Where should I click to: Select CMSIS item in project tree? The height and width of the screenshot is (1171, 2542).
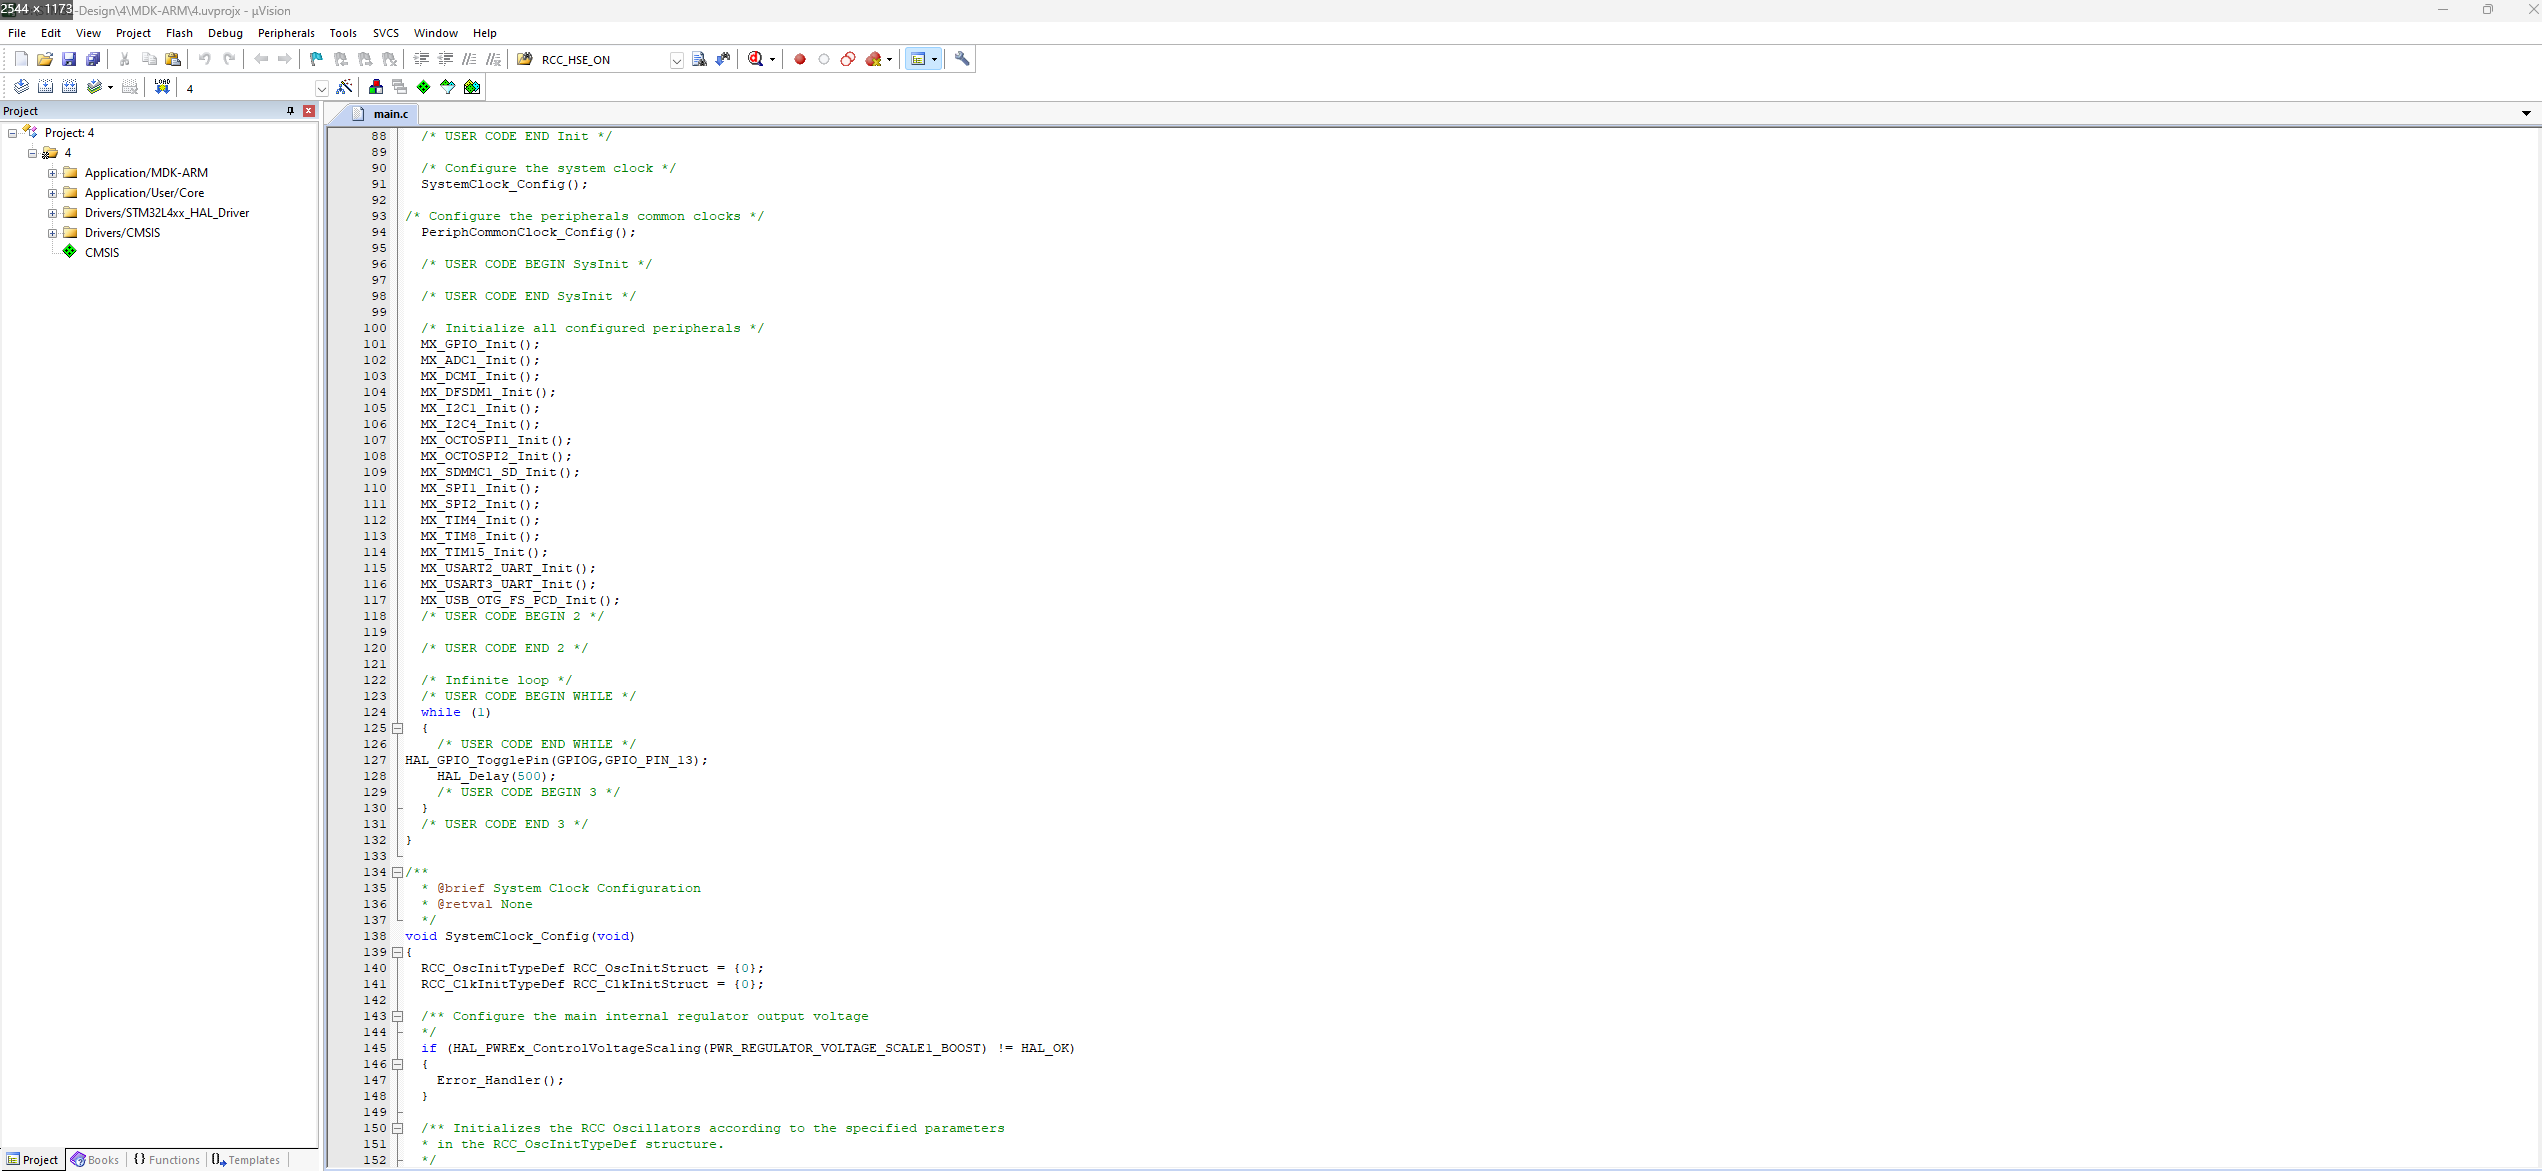point(101,253)
